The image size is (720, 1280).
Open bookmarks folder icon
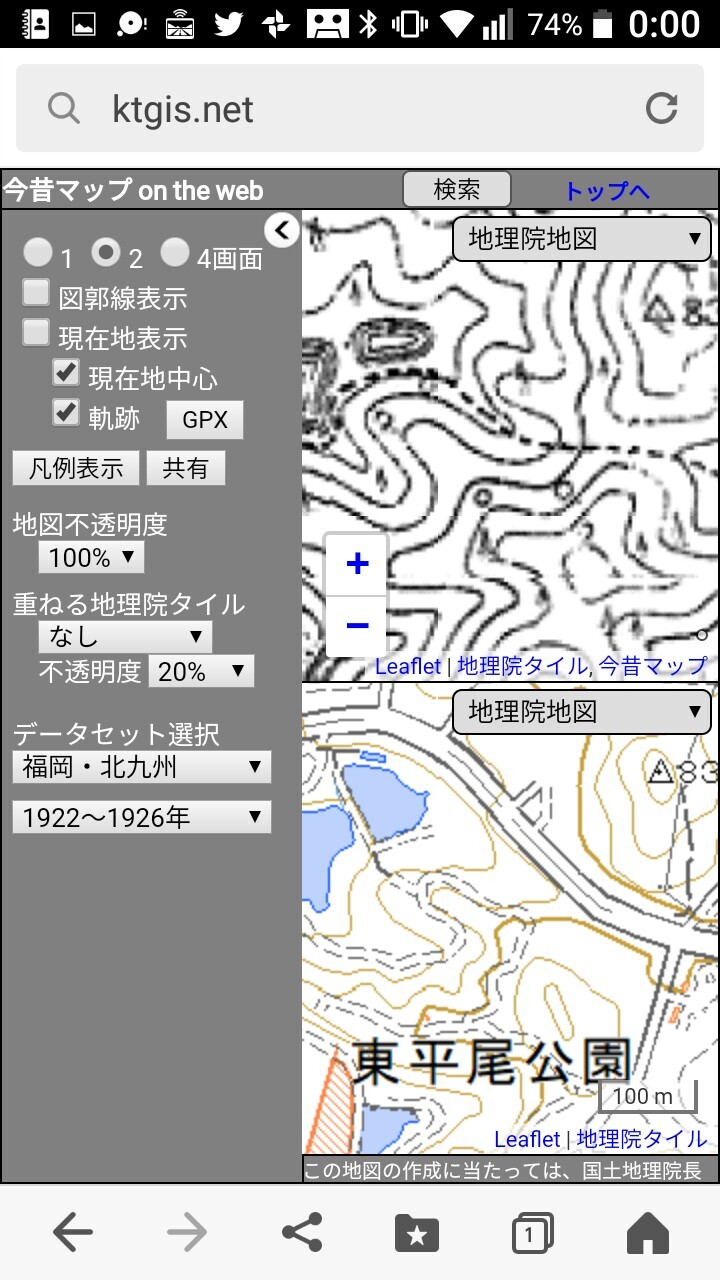pos(417,1233)
